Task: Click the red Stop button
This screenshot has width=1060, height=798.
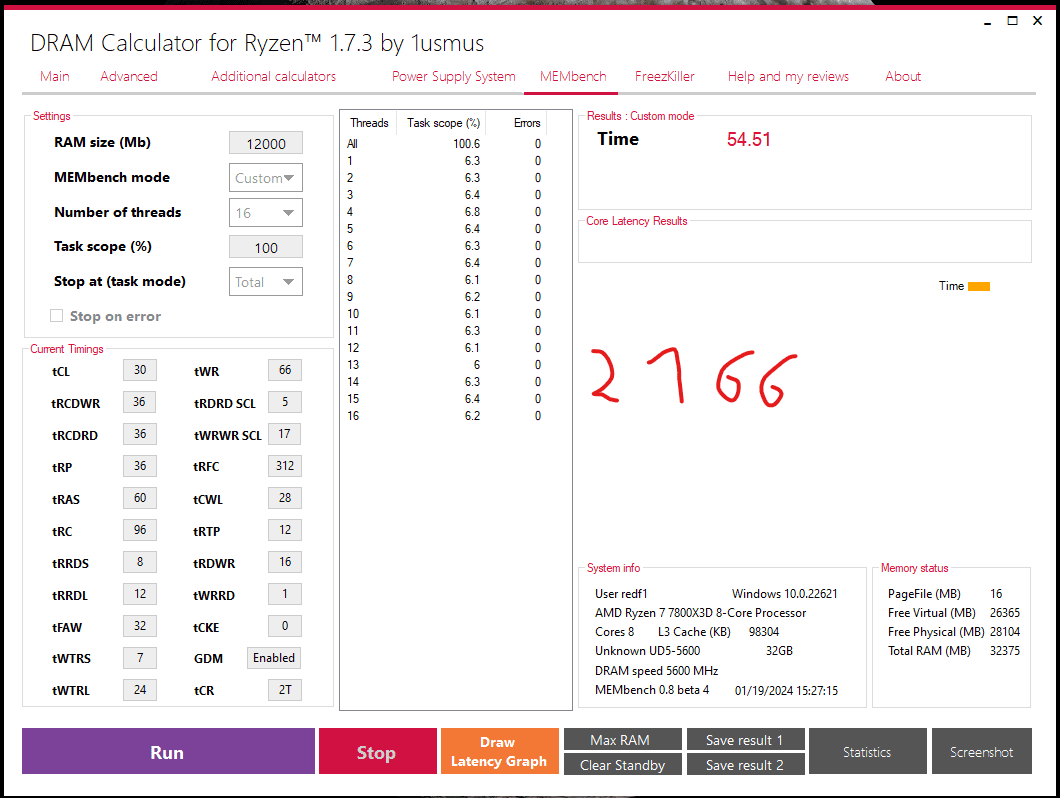Action: pos(377,751)
